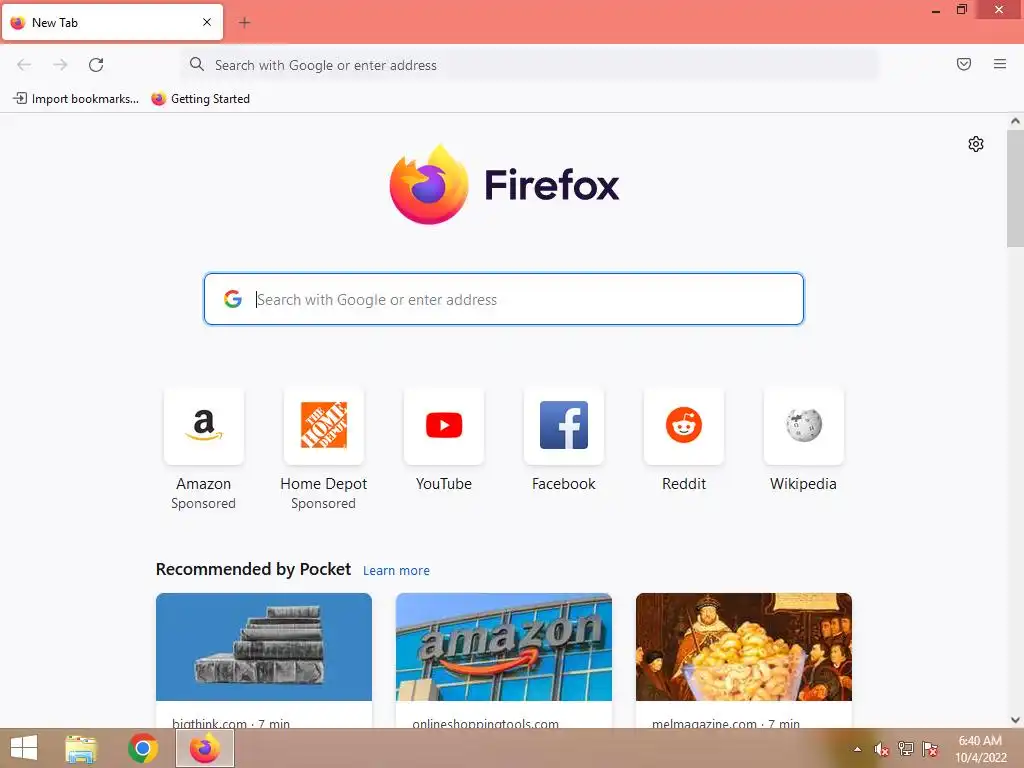The width and height of the screenshot is (1024, 768).
Task: Open the melmagazine.com painting article thumbnail
Action: [x=744, y=647]
